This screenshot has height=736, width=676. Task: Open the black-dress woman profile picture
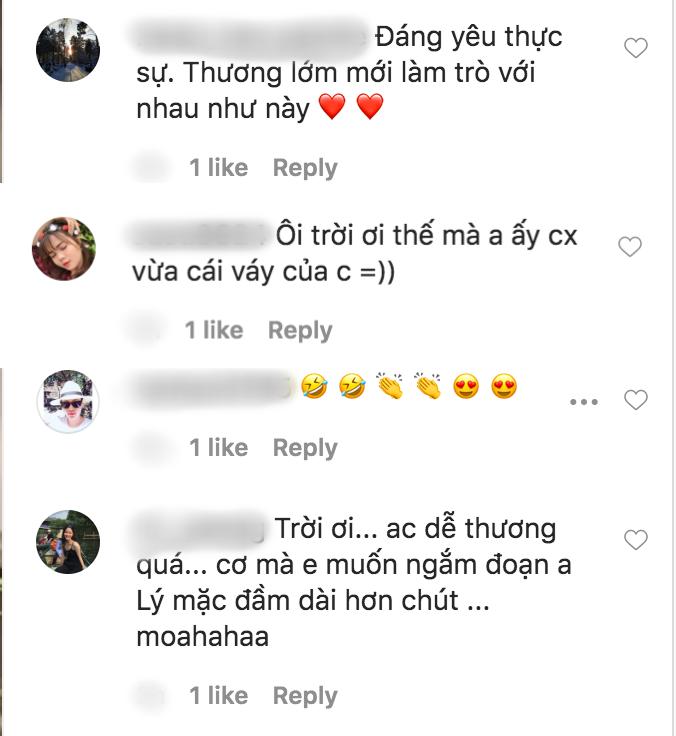[x=68, y=542]
